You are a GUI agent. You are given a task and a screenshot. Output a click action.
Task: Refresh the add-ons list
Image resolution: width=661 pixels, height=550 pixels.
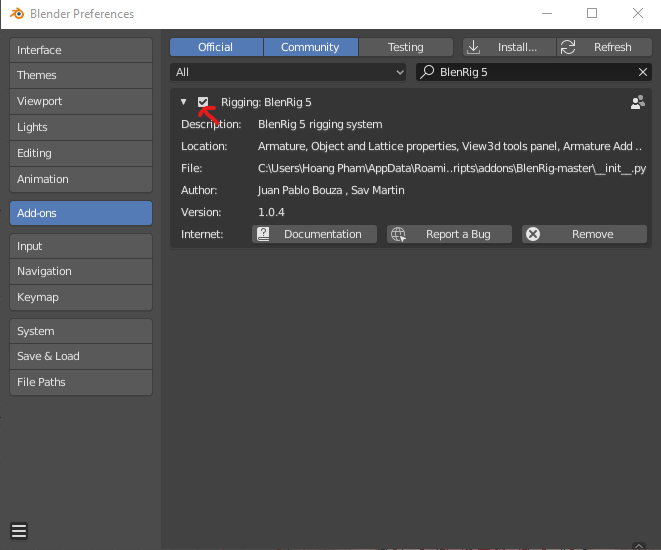pyautogui.click(x=605, y=47)
